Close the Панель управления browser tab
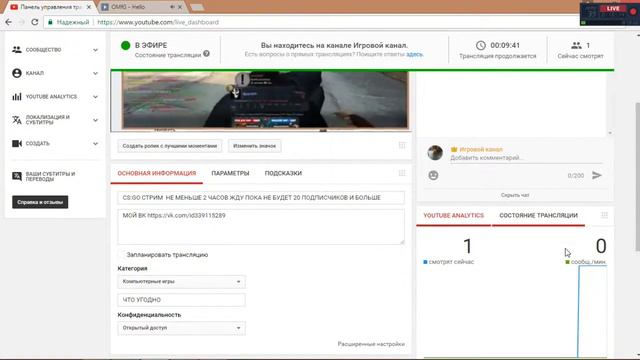Viewport: 640px width, 360px height. [x=89, y=7]
